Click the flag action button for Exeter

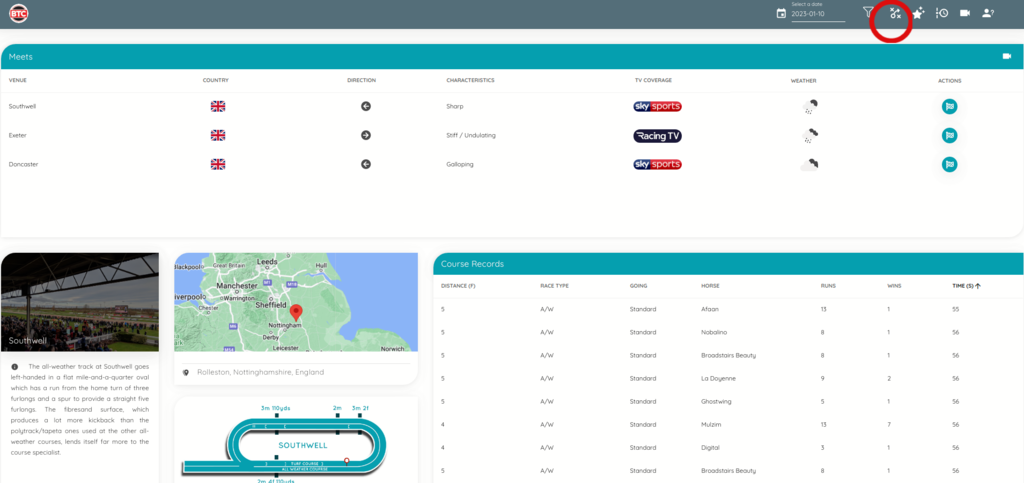pos(949,135)
